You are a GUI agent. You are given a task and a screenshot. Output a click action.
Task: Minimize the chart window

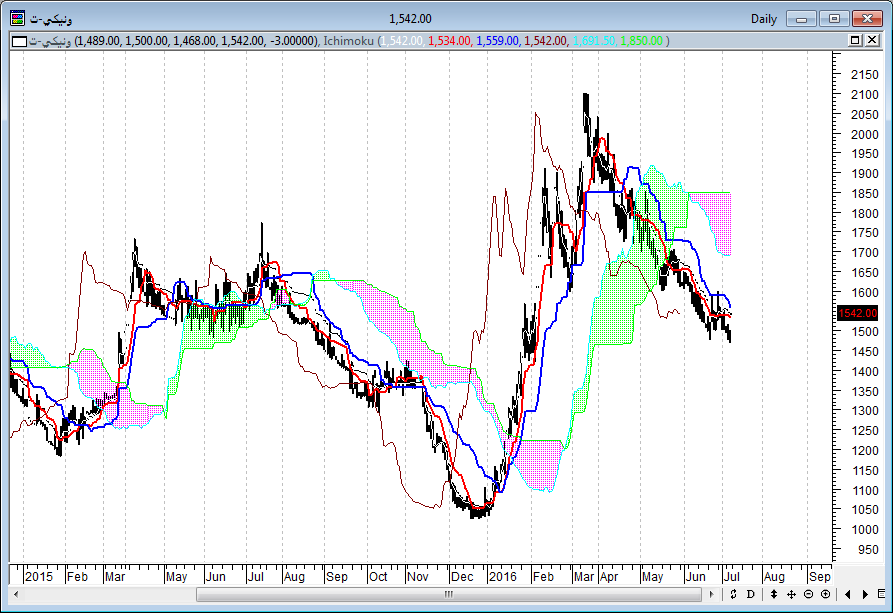pyautogui.click(x=801, y=19)
